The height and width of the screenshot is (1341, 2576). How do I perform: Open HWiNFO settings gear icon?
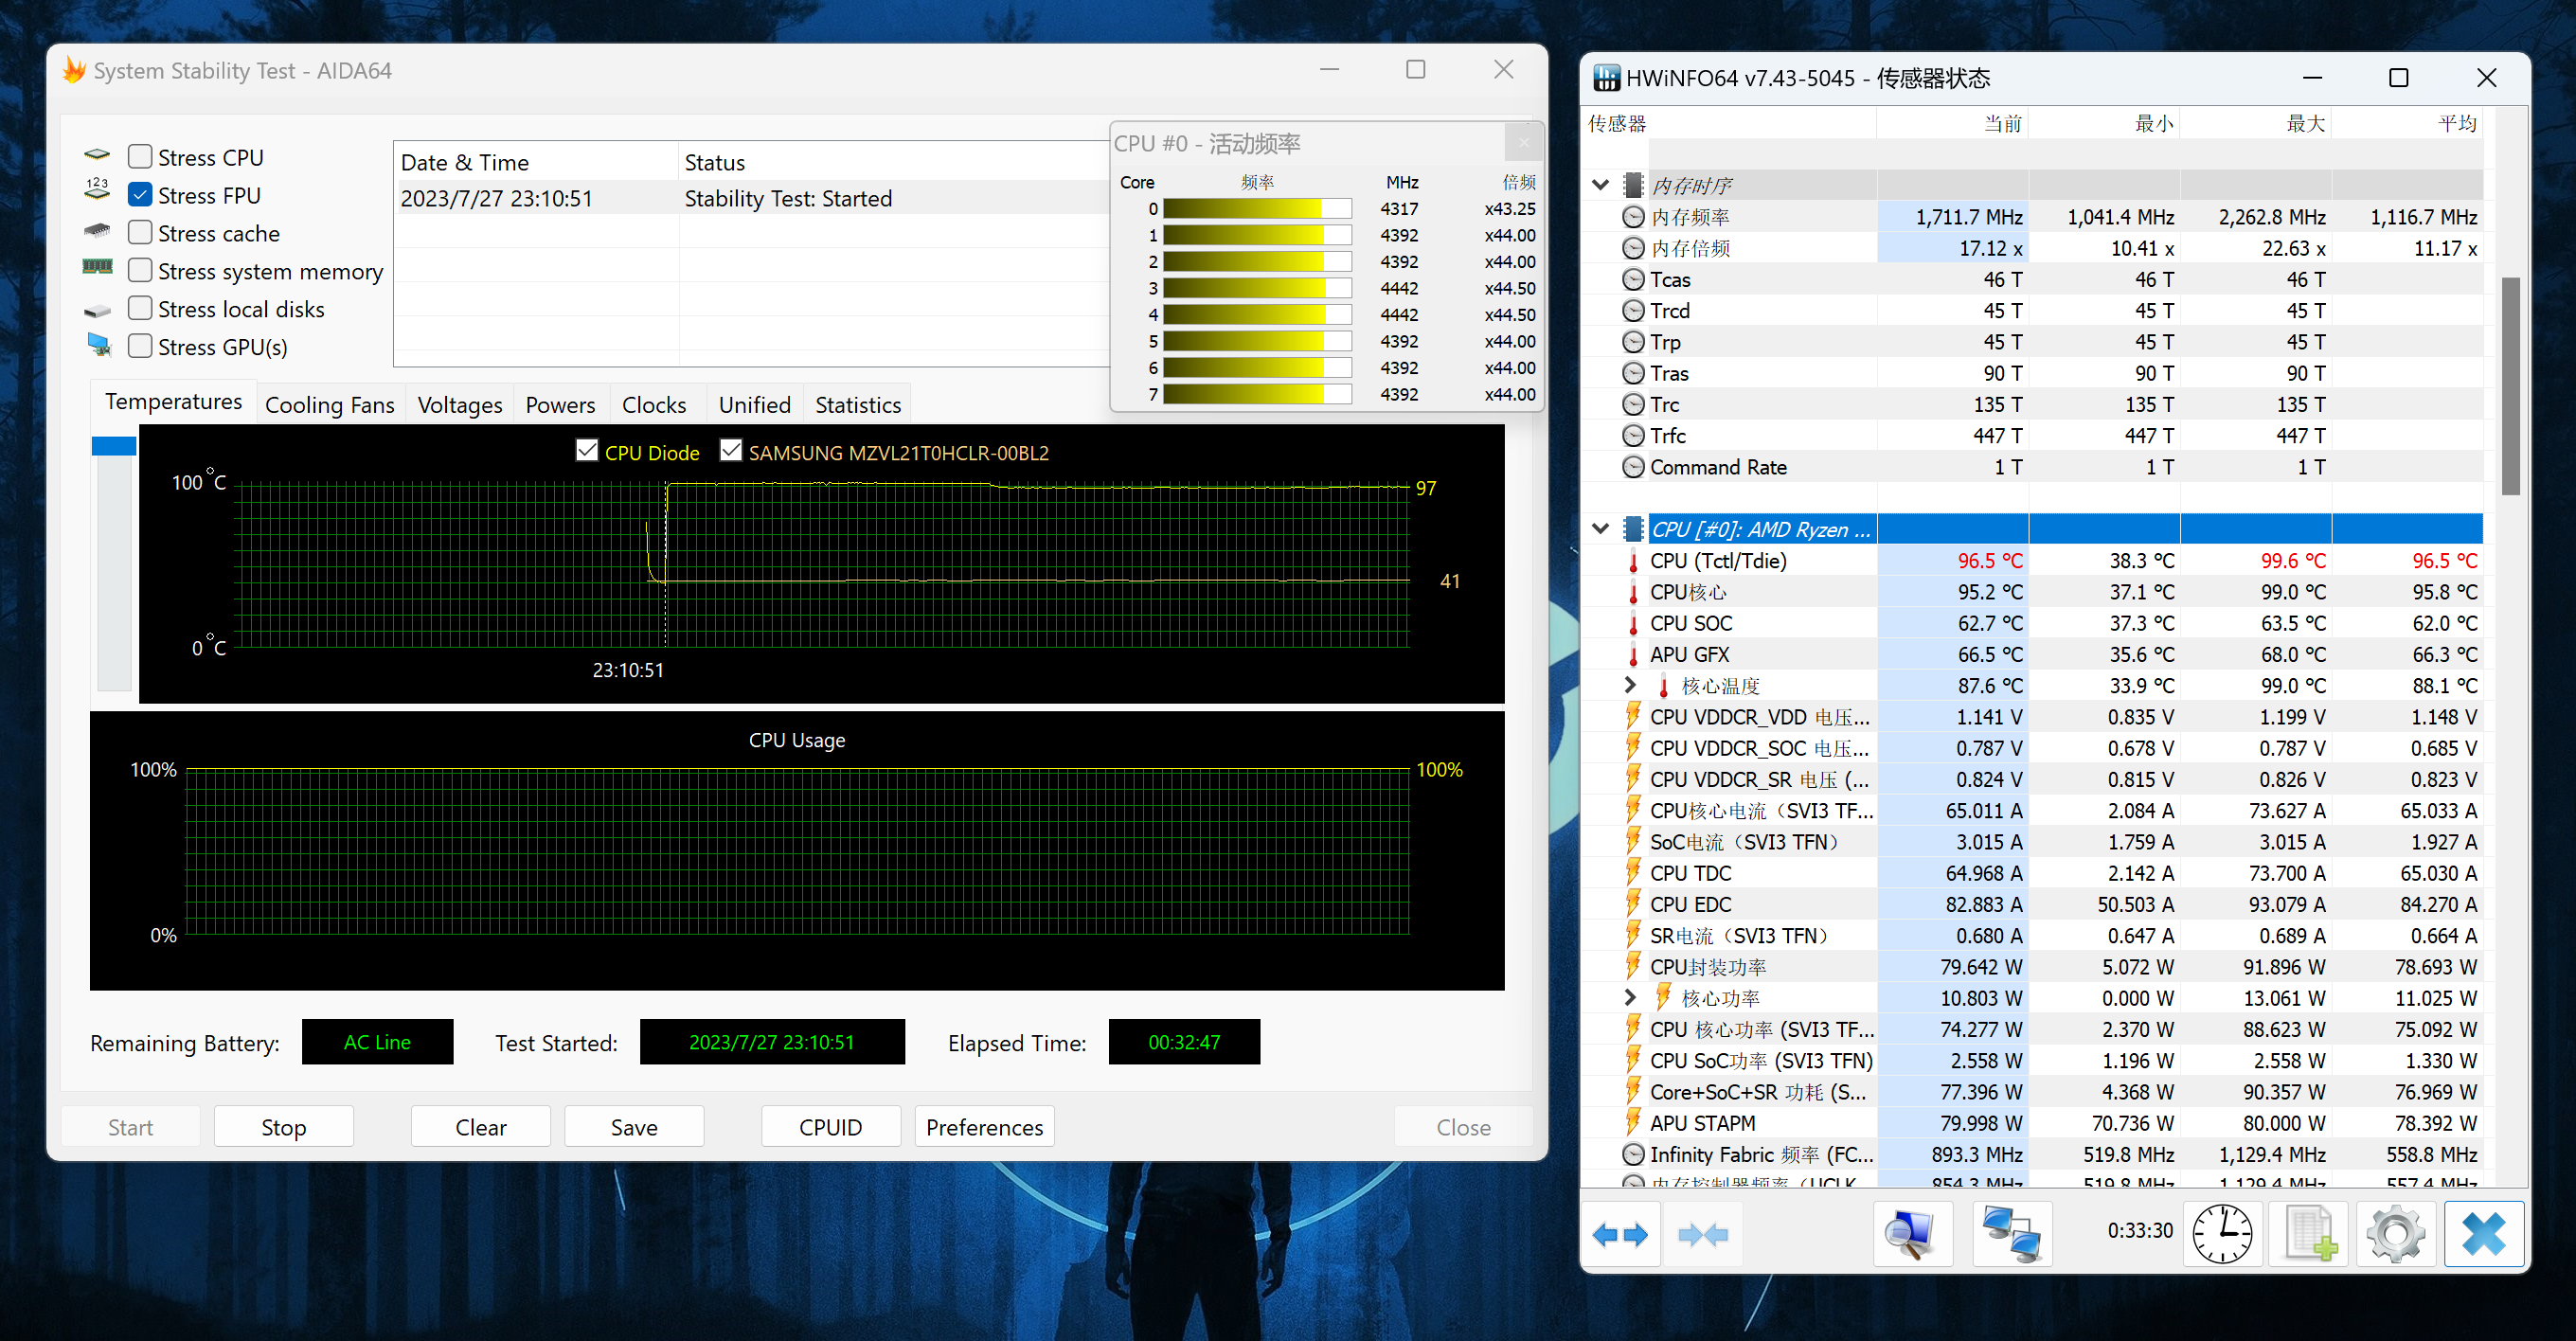point(2395,1234)
